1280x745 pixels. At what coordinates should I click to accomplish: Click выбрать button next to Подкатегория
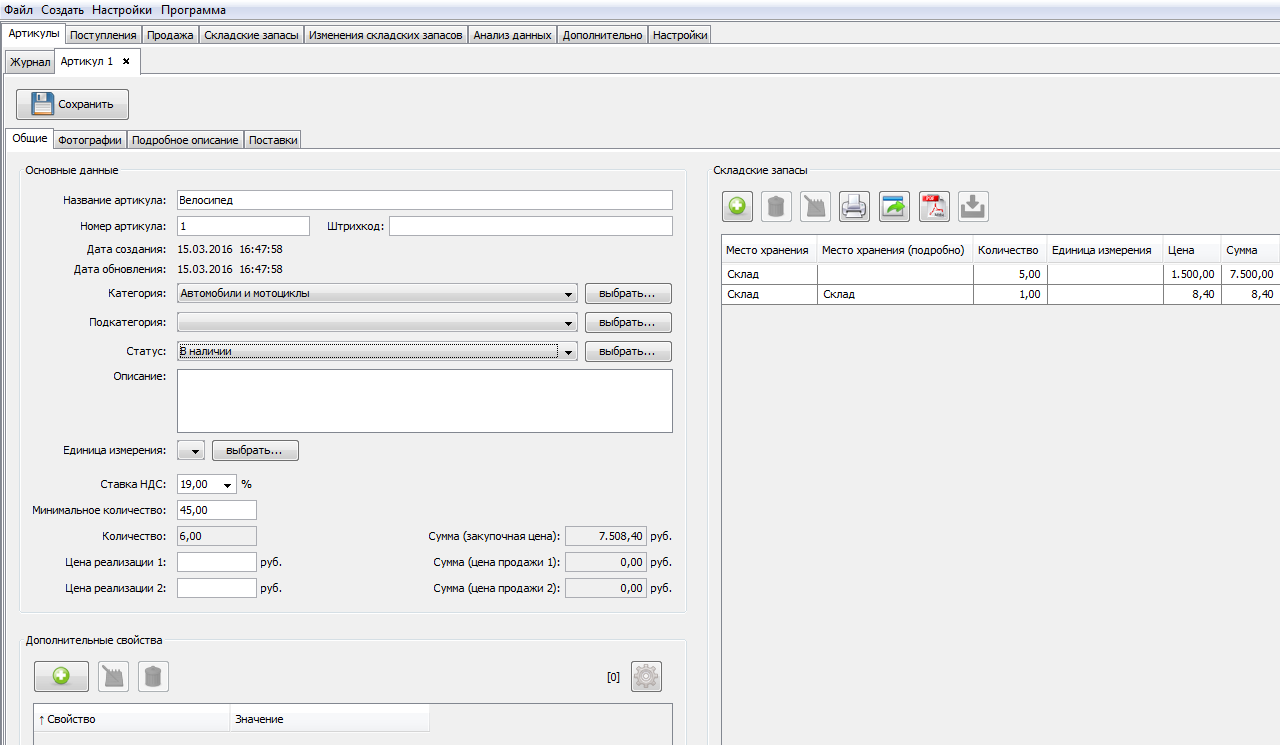coord(628,323)
